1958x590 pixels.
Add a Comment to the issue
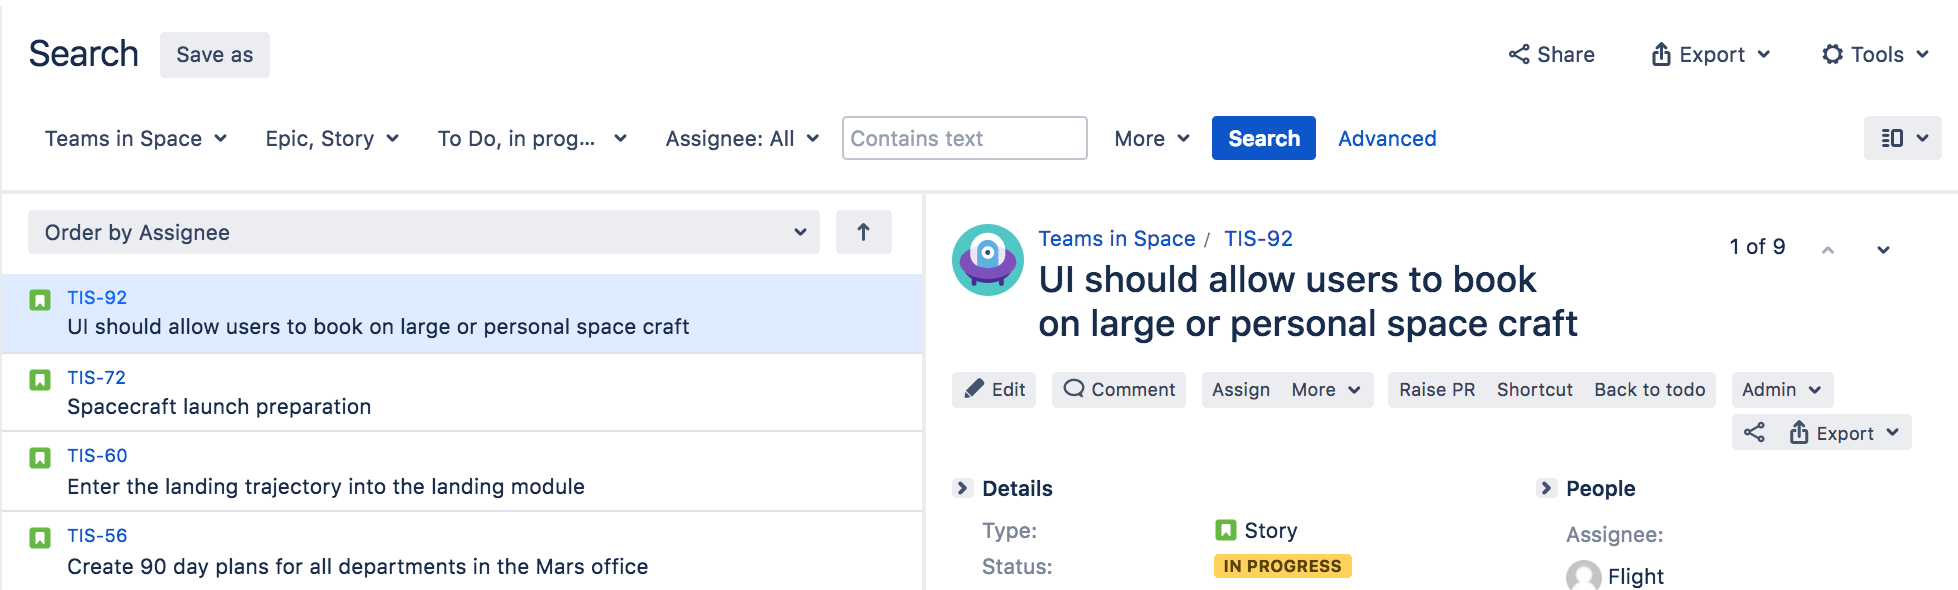click(1119, 390)
